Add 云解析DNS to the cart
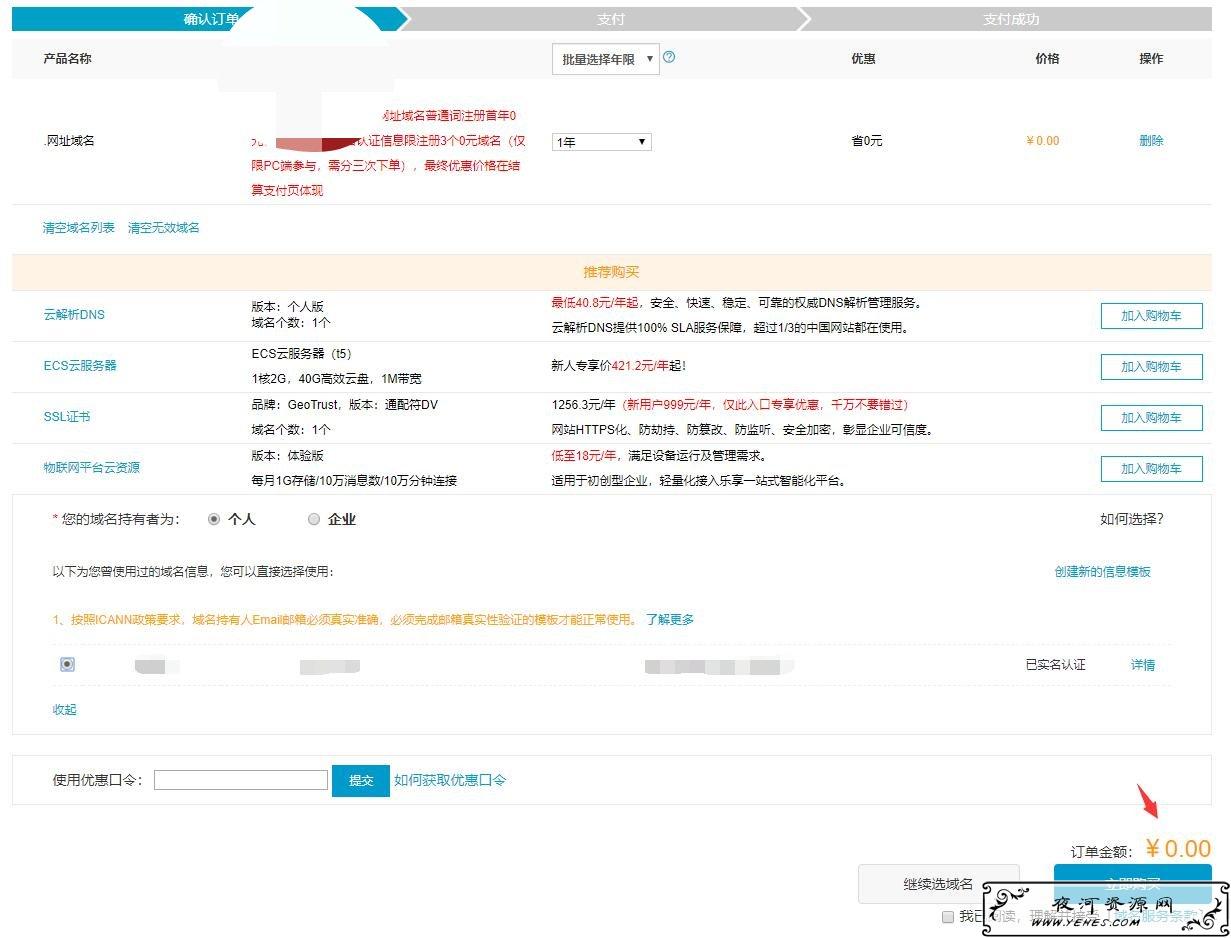Viewport: 1231px width, 938px height. point(1151,316)
